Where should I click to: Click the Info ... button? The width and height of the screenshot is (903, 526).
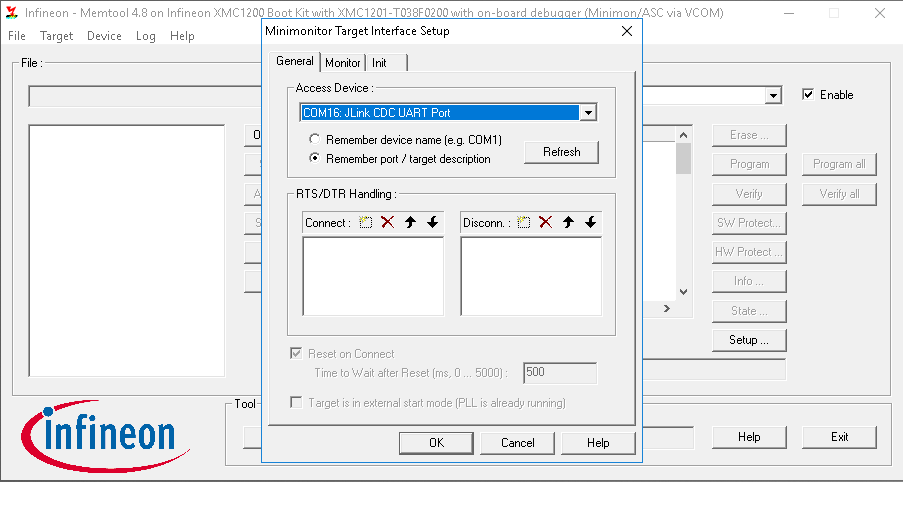pos(749,281)
